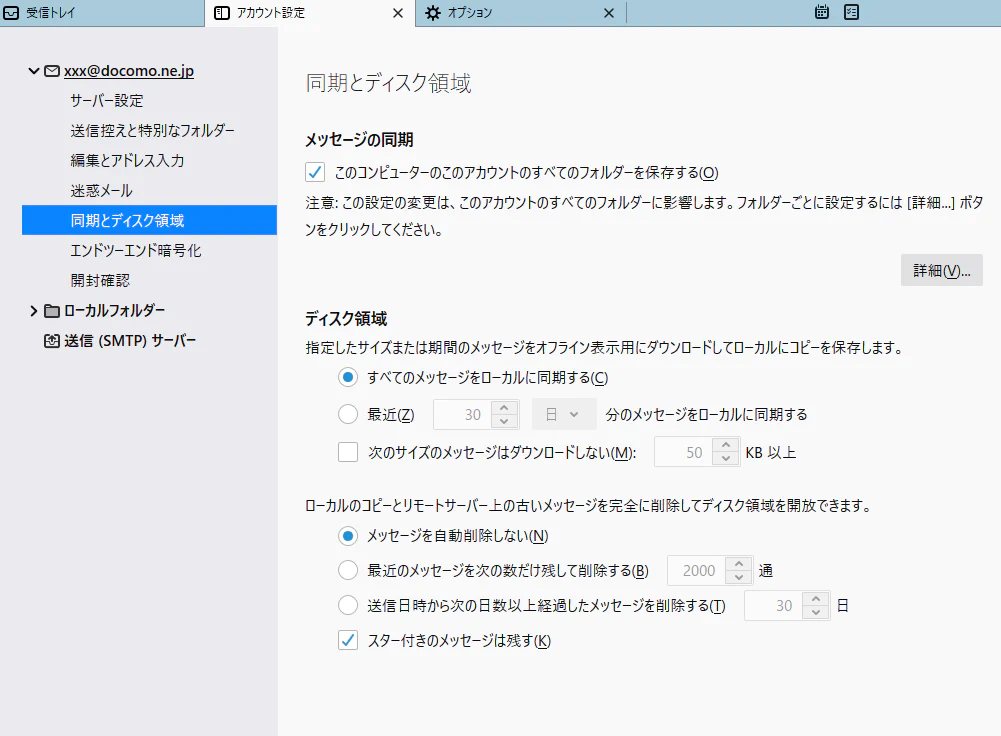Toggle スター付きのメッセージは残す checkbox
This screenshot has width=1001, height=736.
[348, 640]
